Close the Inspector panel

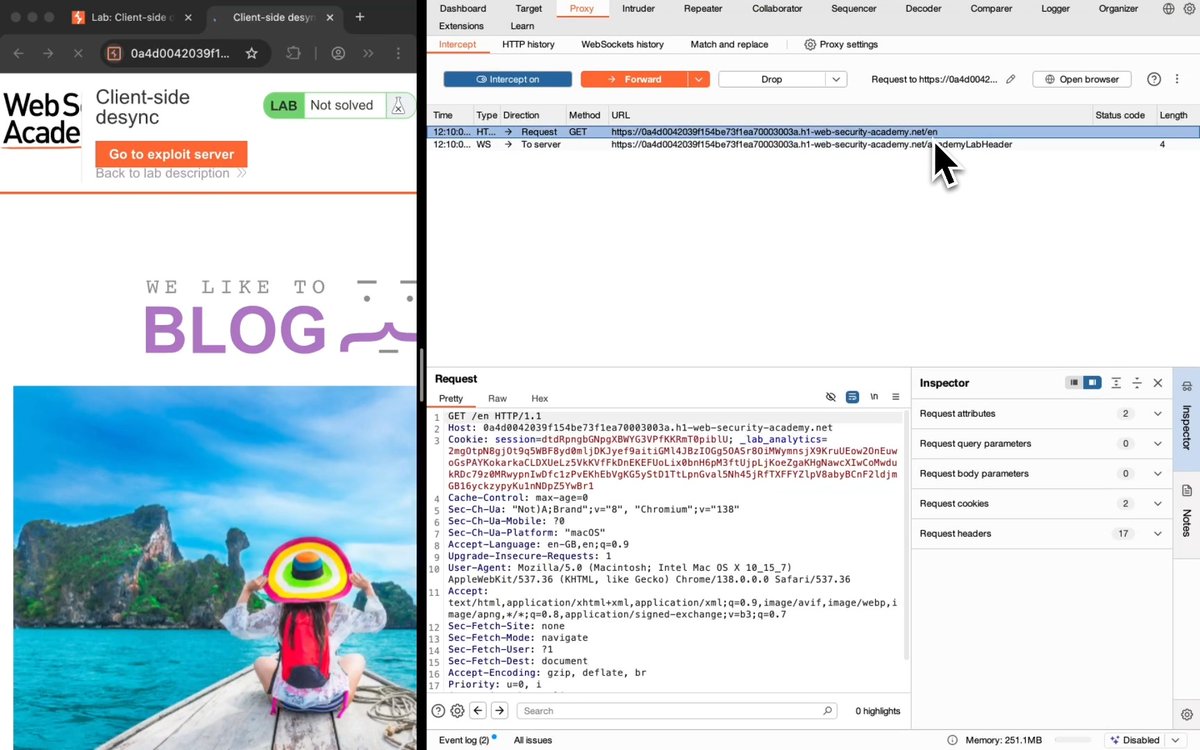click(1158, 383)
